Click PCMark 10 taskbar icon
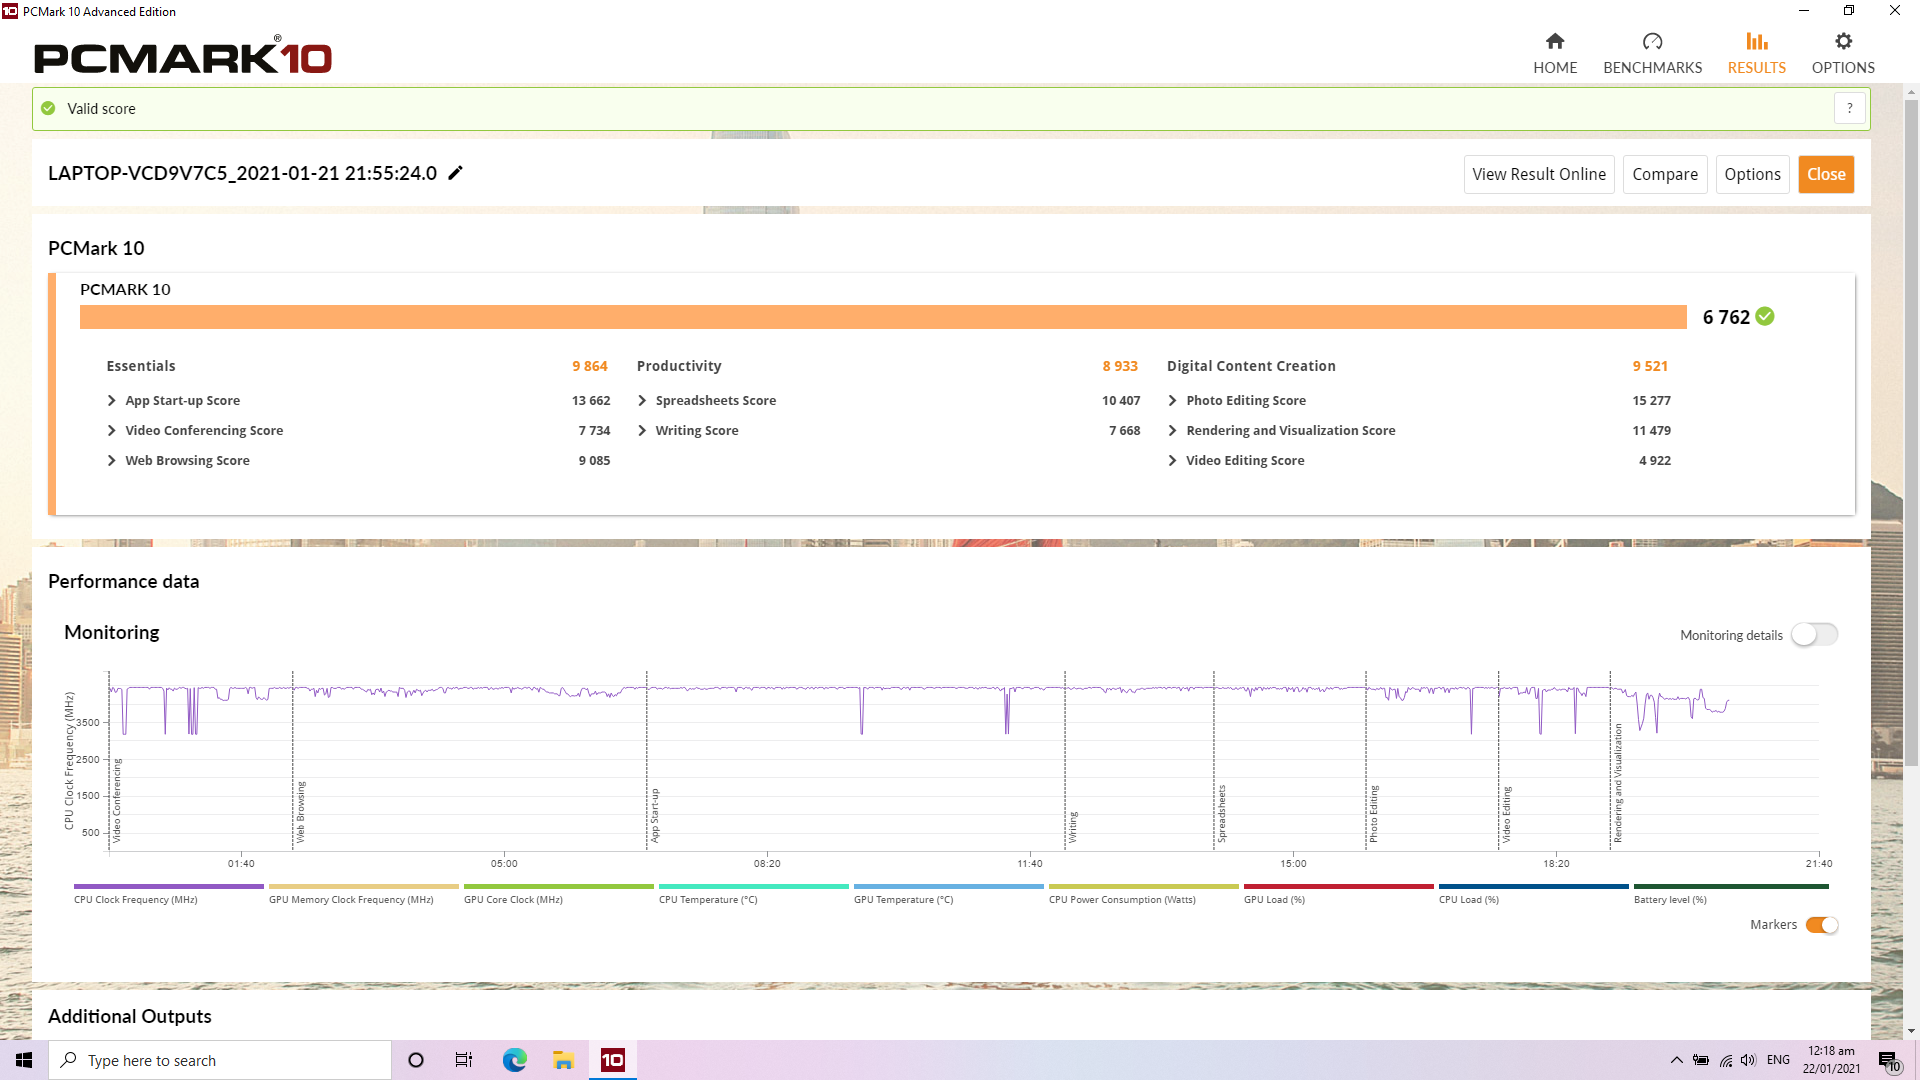The width and height of the screenshot is (1920, 1080). [x=612, y=1060]
